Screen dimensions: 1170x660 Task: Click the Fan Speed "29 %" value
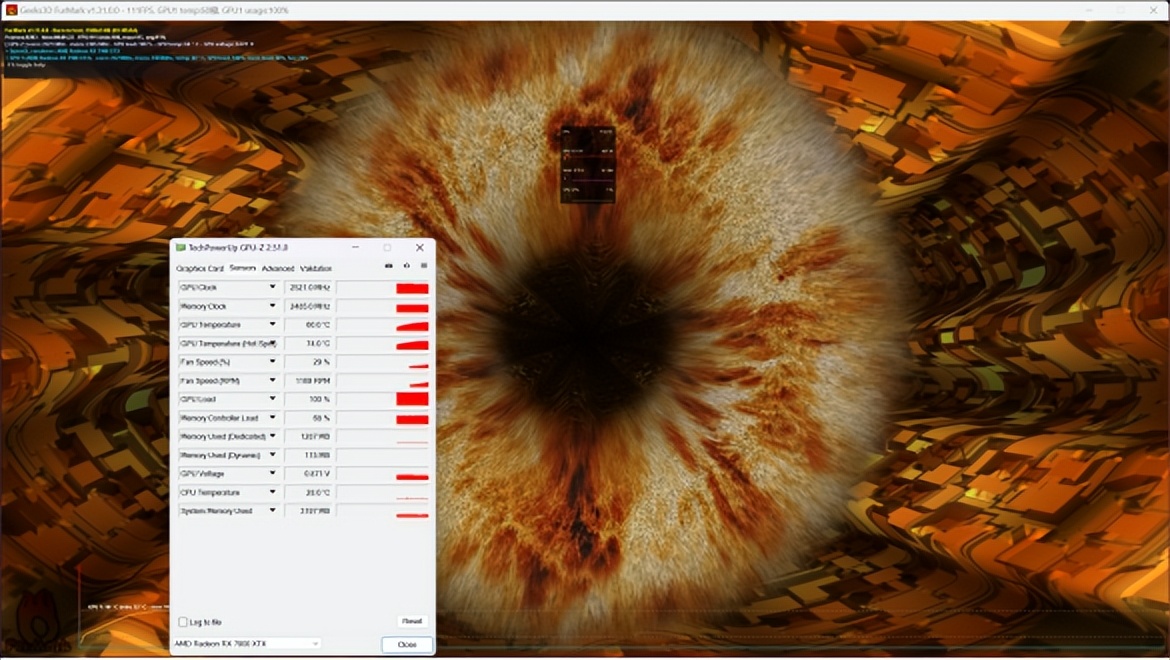tap(308, 362)
